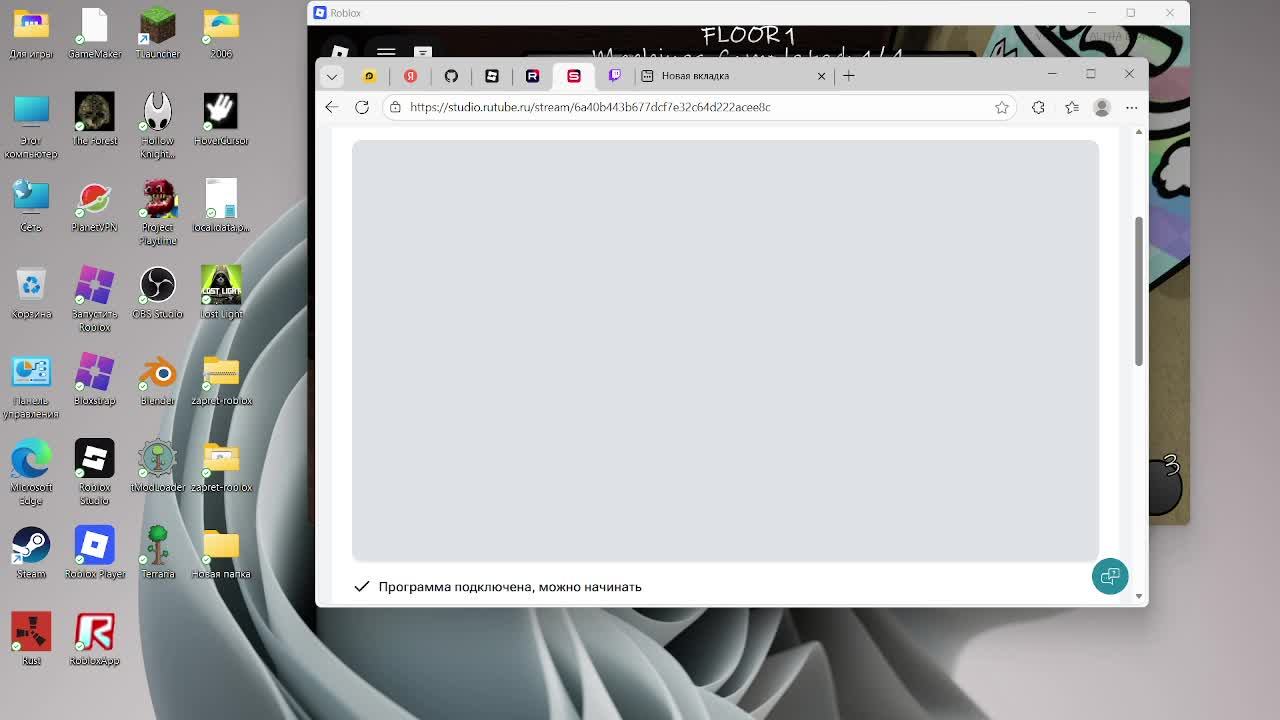Select the OBS Studio desktop icon
The width and height of the screenshot is (1280, 720).
coord(157,294)
